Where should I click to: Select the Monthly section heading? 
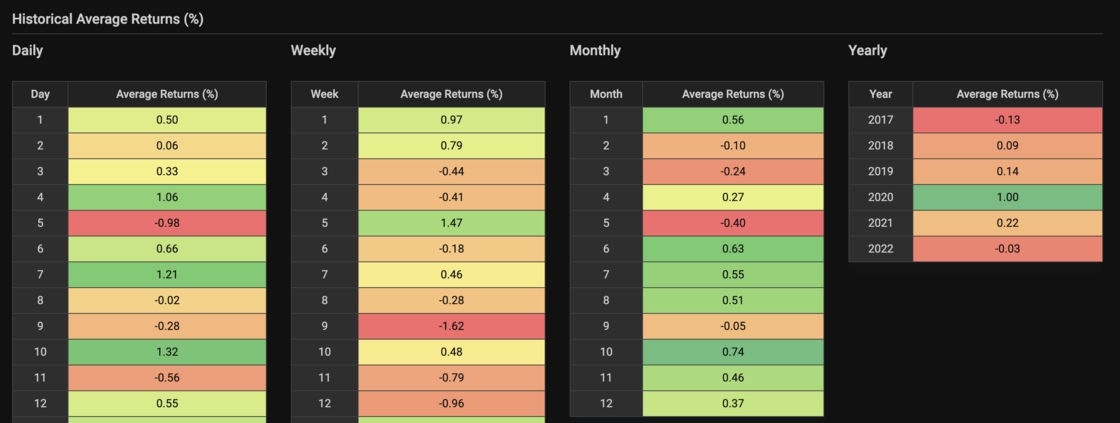pyautogui.click(x=595, y=50)
